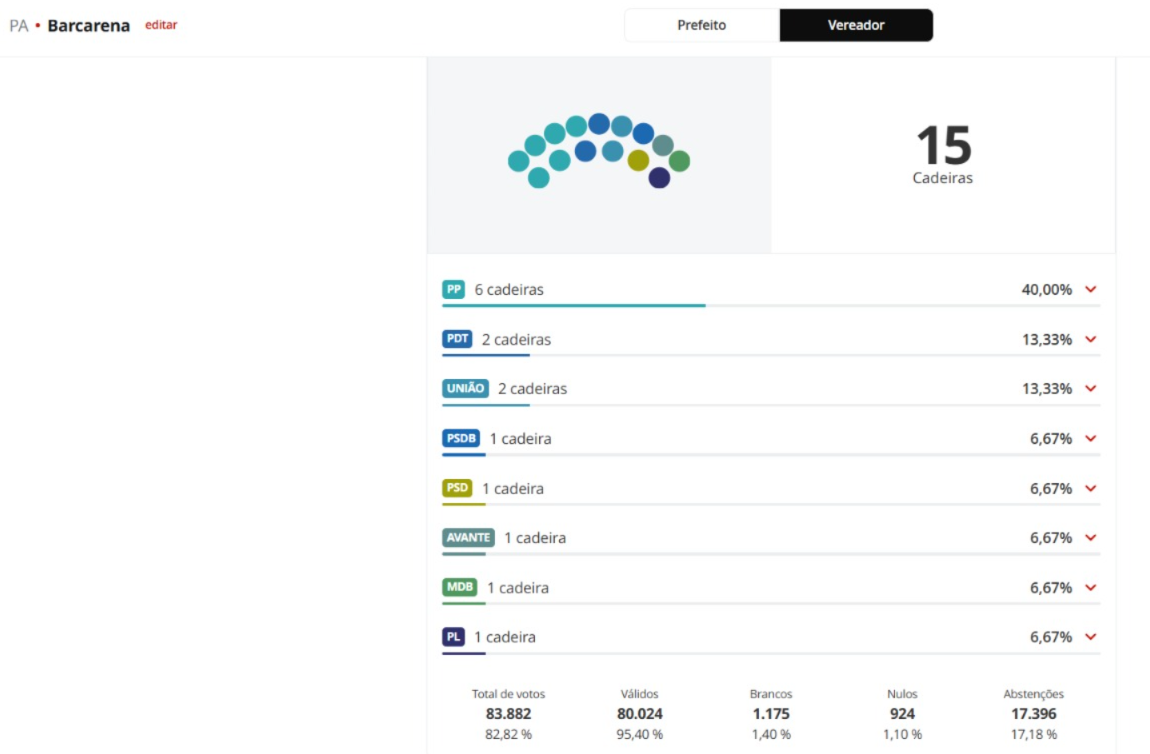Expand the PSDB row chevron

coord(1091,438)
